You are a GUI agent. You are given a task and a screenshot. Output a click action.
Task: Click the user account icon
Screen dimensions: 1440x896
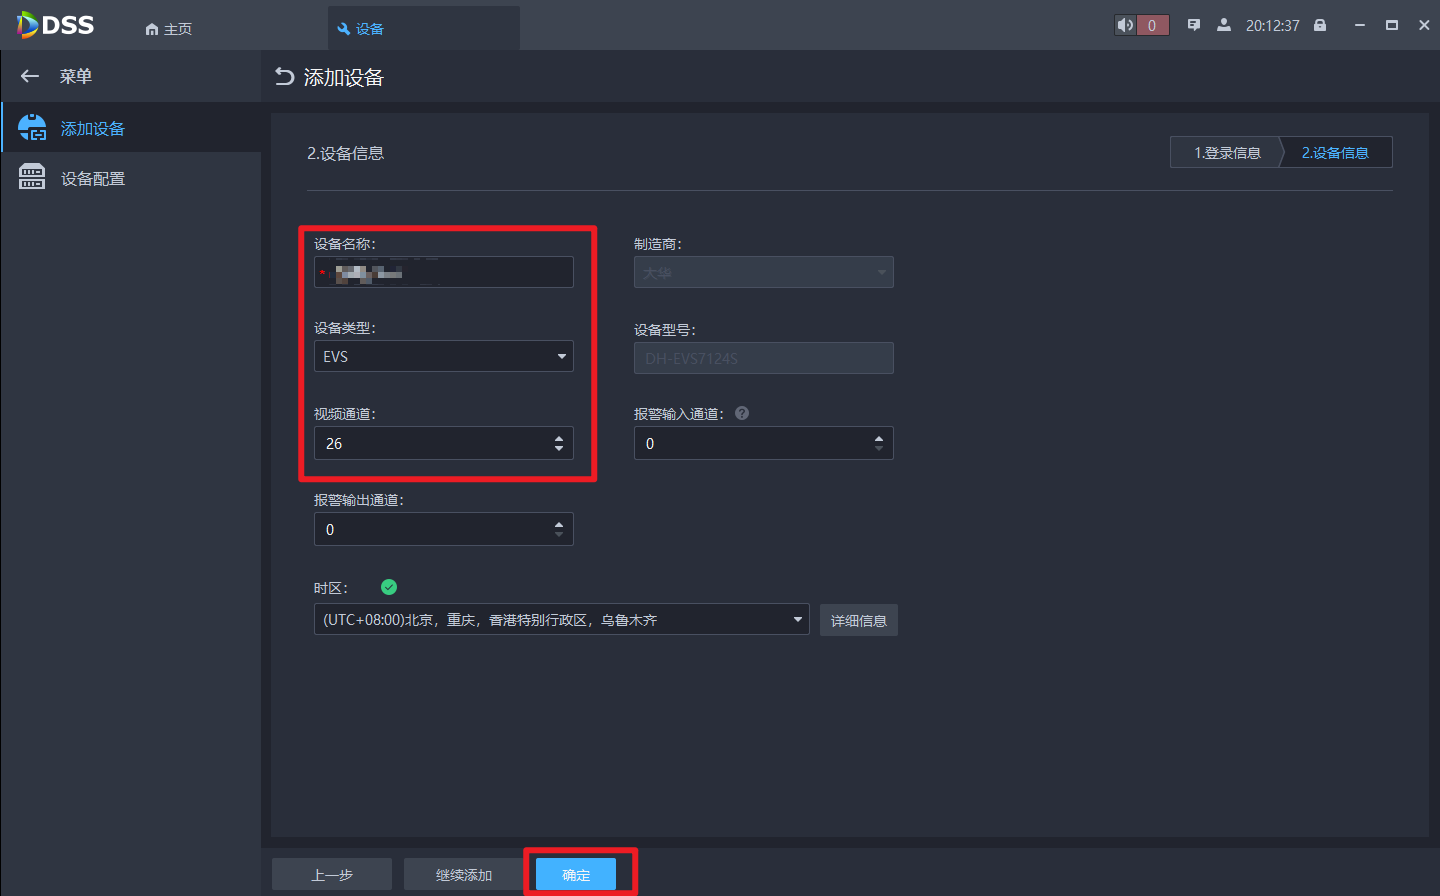point(1223,25)
